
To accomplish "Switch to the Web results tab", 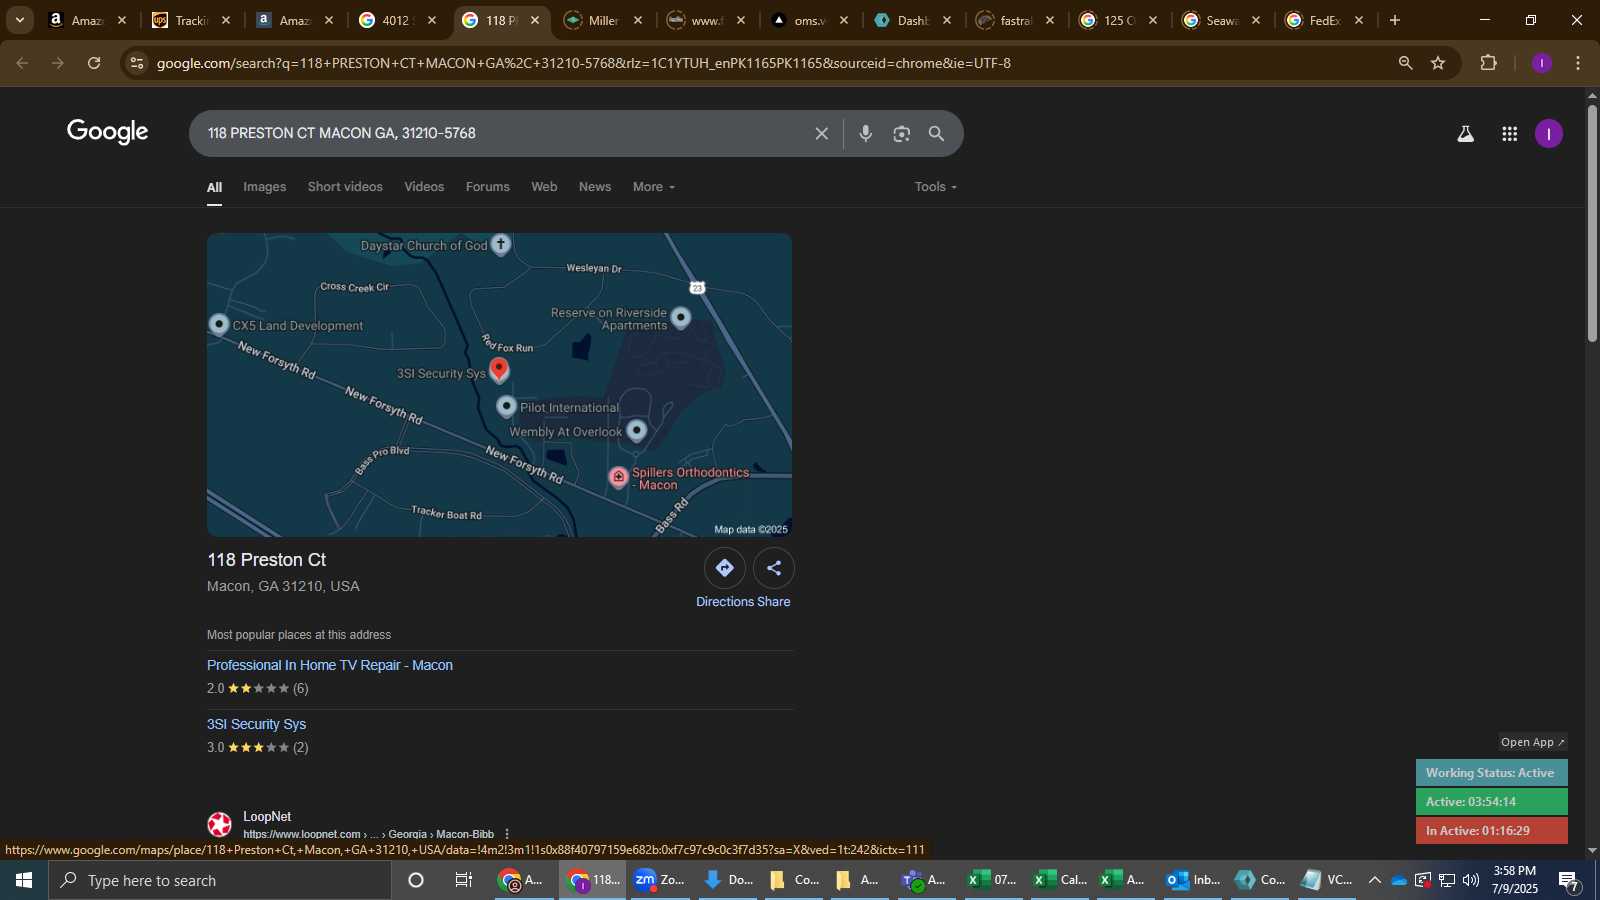I will (x=544, y=187).
